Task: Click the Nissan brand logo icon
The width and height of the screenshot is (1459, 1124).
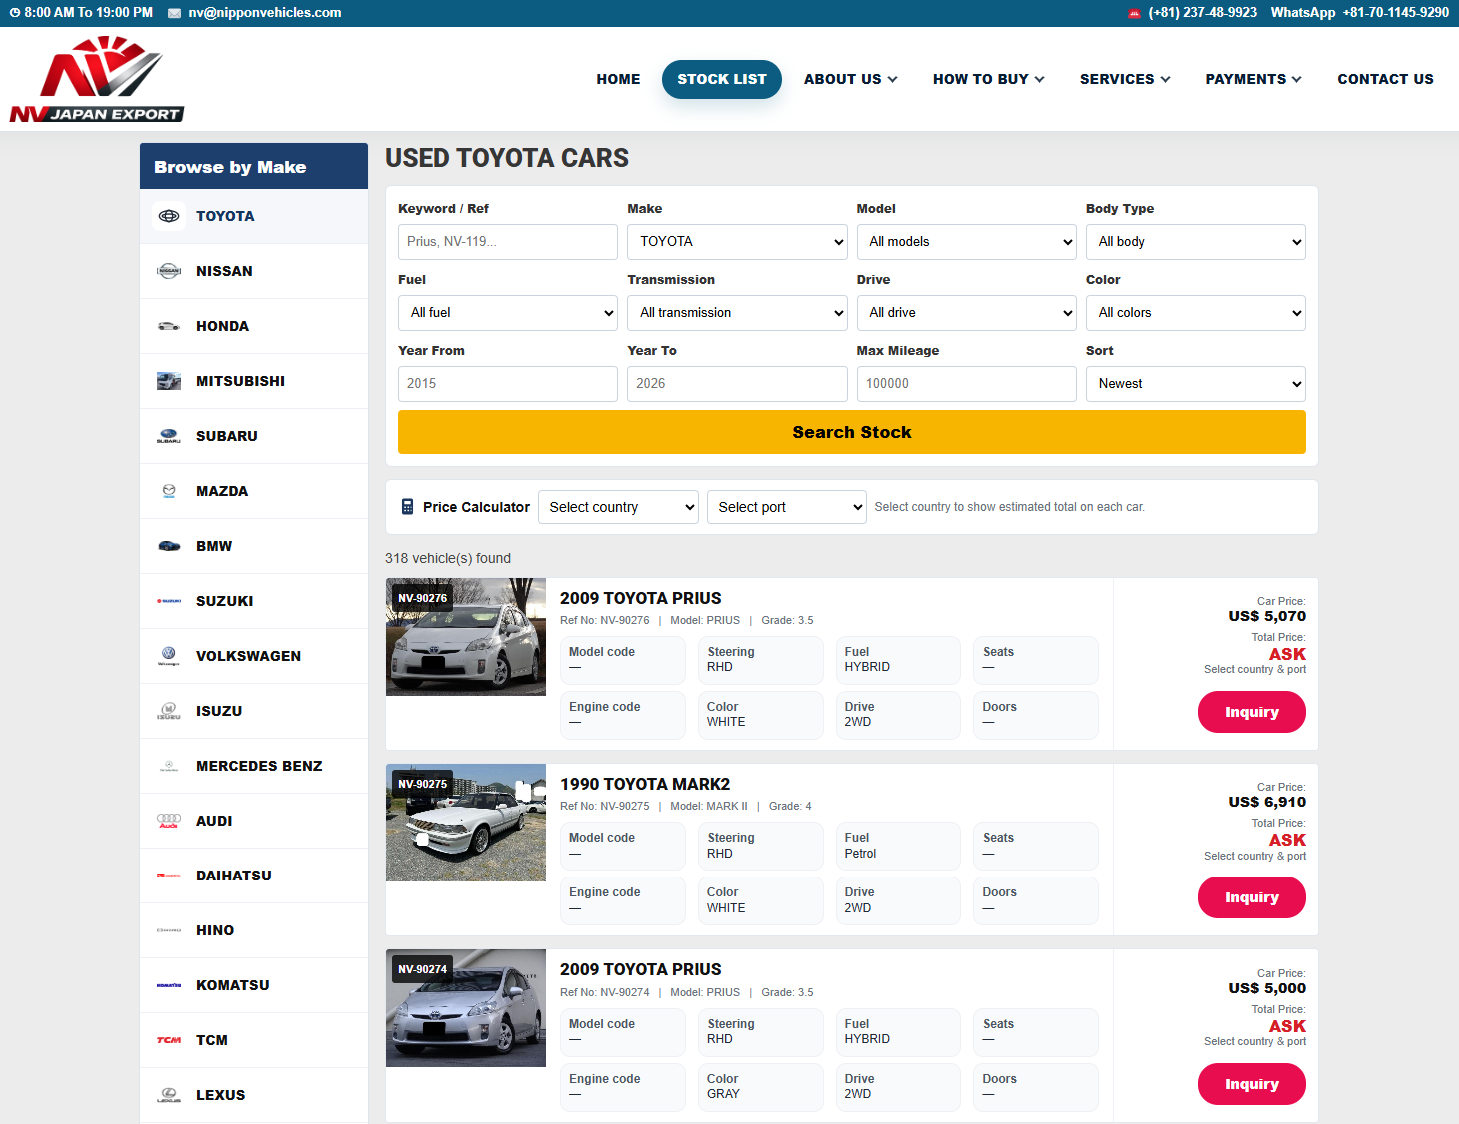Action: [169, 271]
